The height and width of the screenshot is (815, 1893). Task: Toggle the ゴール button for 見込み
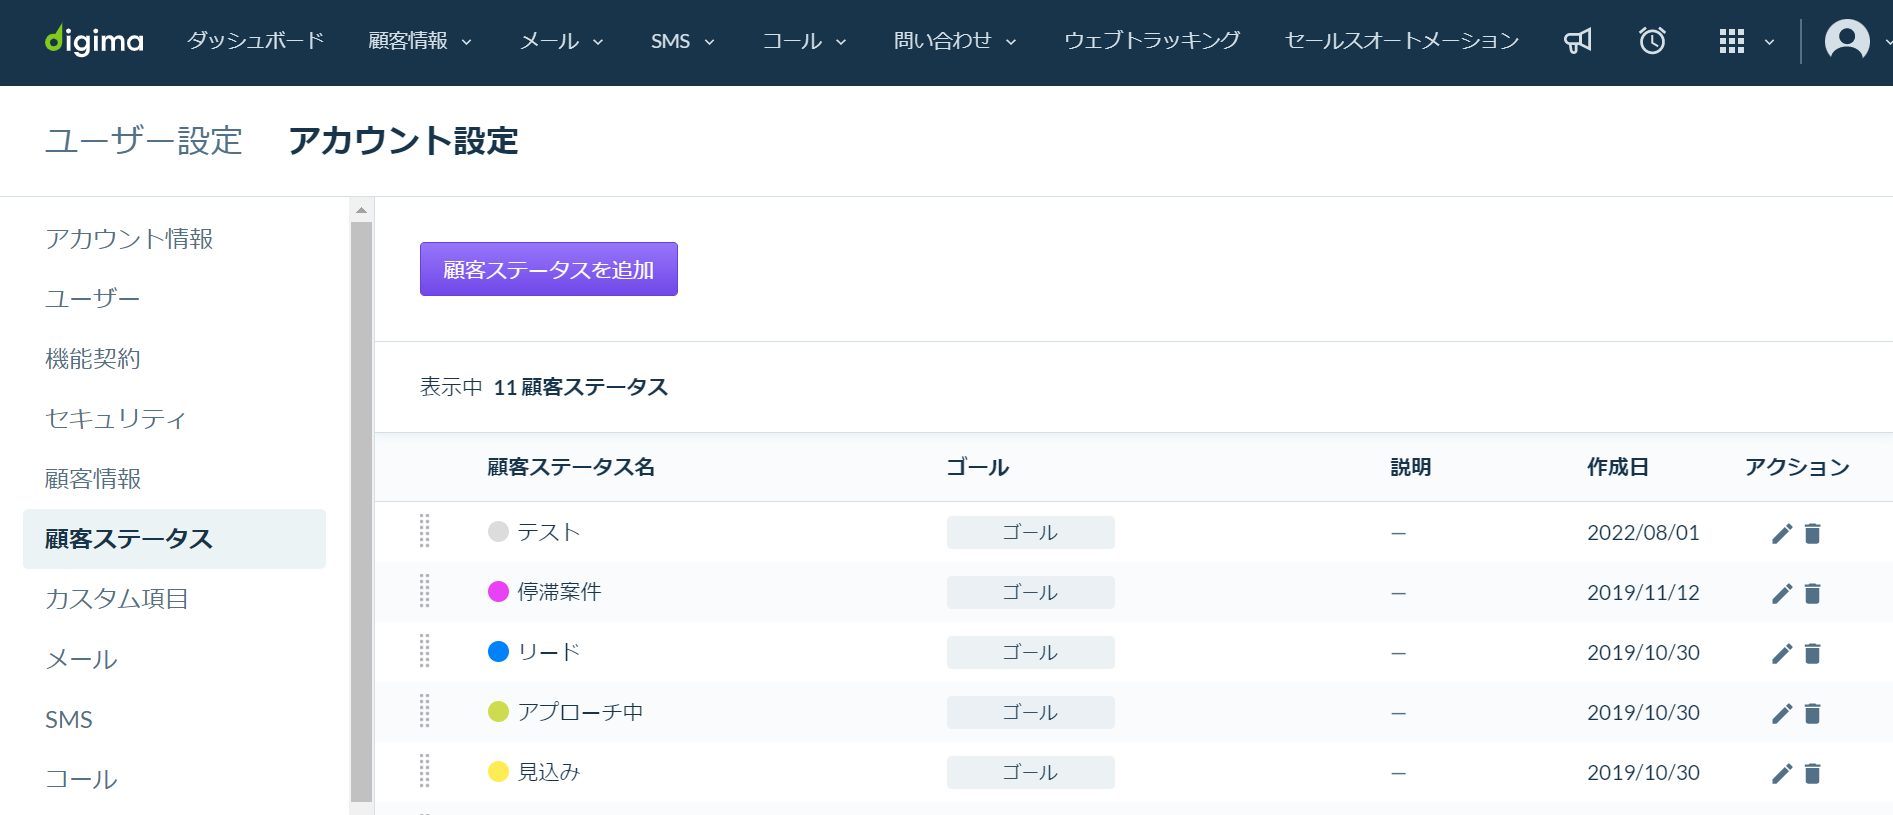[x=1031, y=772]
